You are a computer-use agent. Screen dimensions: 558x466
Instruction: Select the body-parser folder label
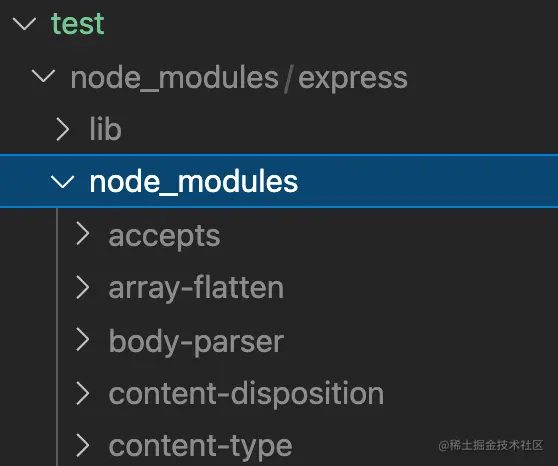click(x=196, y=342)
